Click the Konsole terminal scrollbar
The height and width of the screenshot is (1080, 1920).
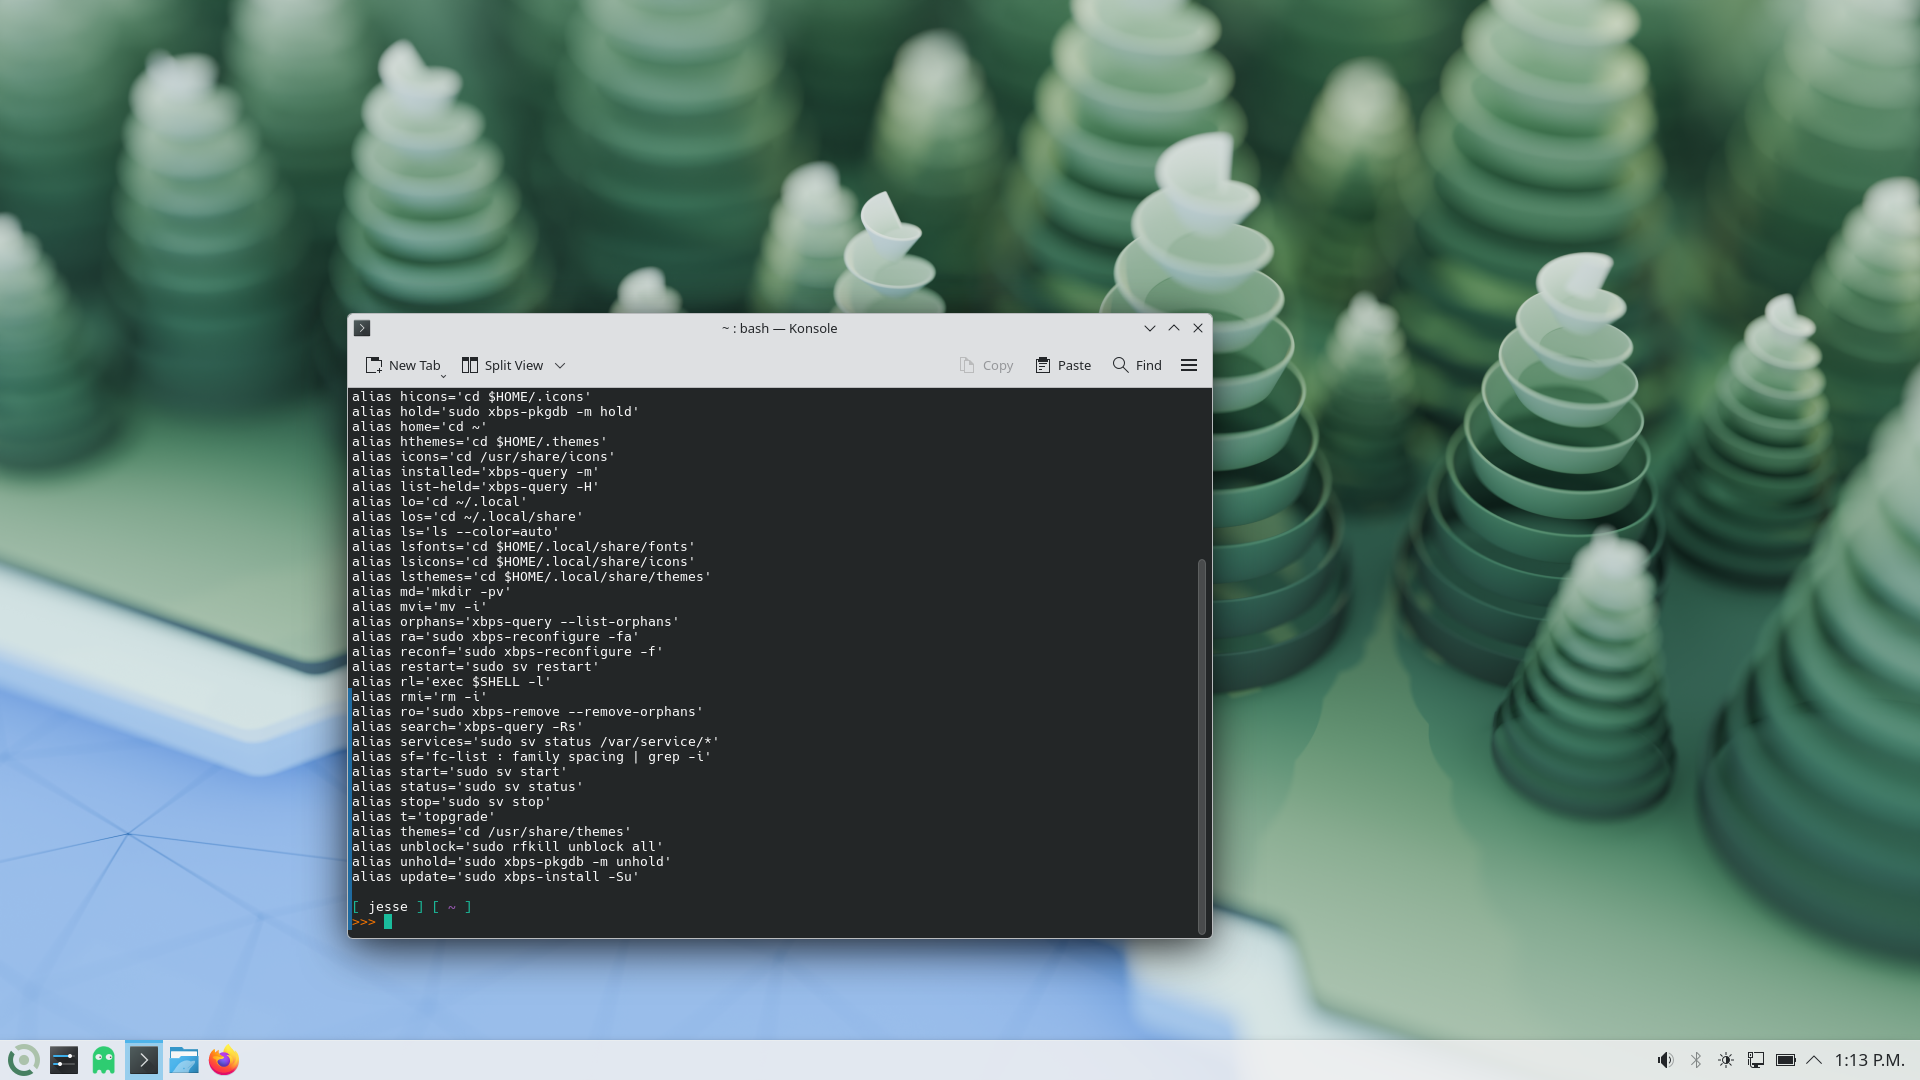coord(1201,746)
